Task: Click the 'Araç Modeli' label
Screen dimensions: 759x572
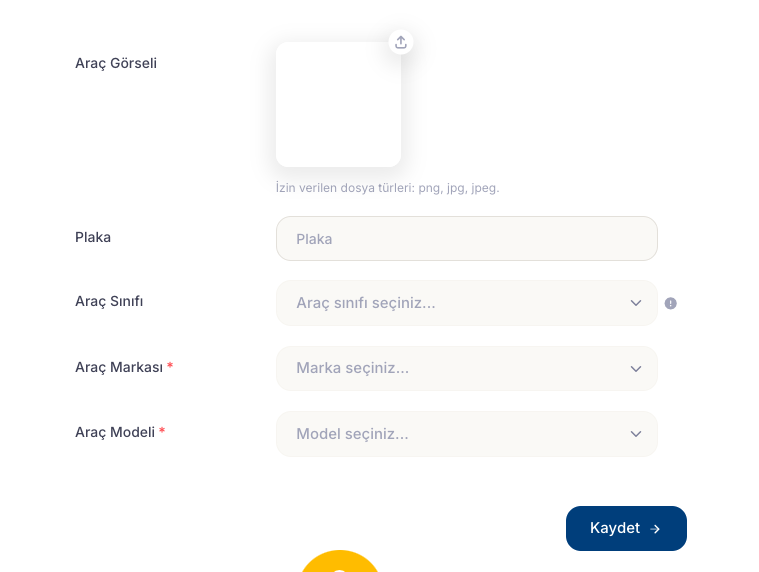Action: [114, 432]
